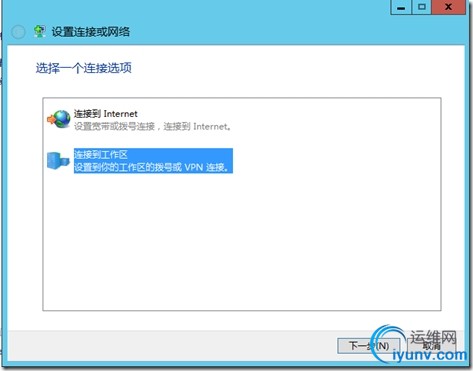
Task: Click the network setup wizard title icon
Action: pos(40,31)
